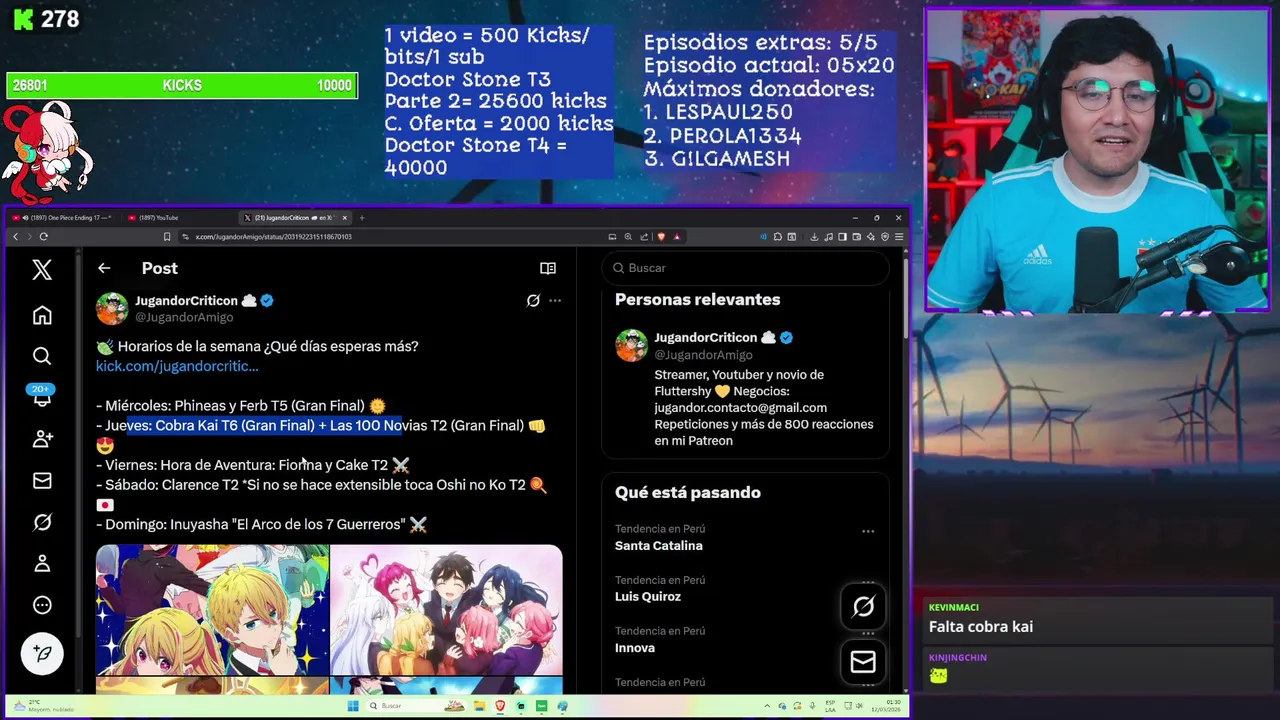Open browser downloads icon
The image size is (1280, 720).
coord(814,237)
